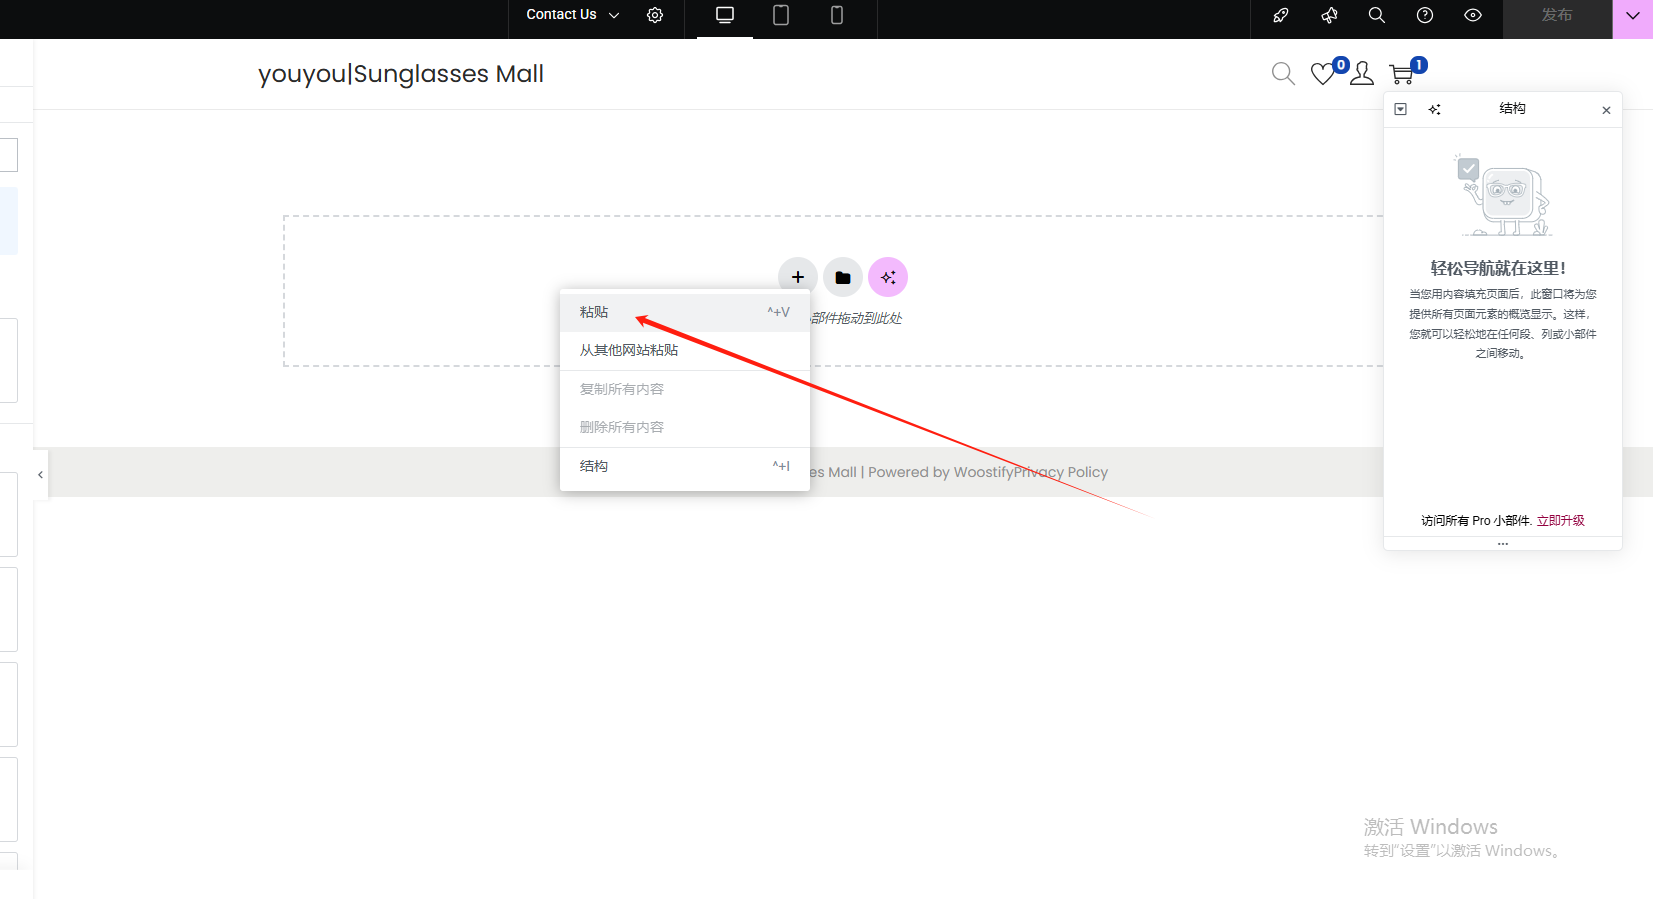
Task: Open the finder search in editor top bar
Action: [1377, 15]
